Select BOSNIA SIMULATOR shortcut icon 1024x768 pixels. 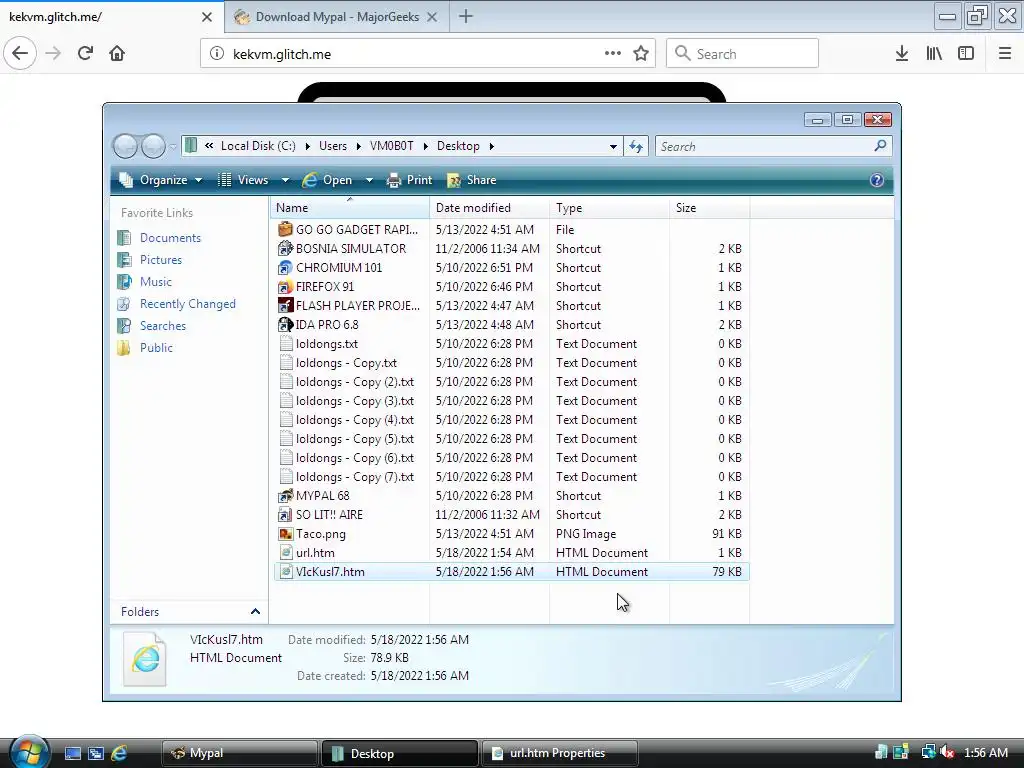pos(285,248)
